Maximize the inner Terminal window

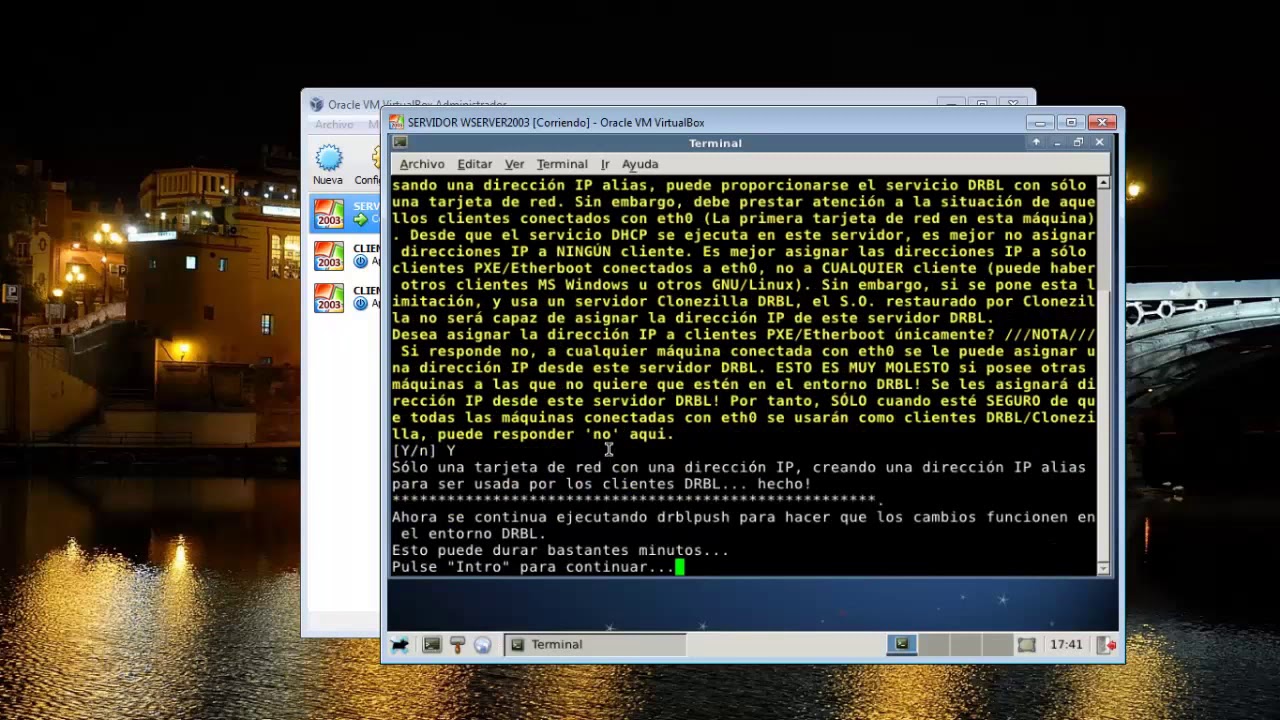tap(1078, 143)
